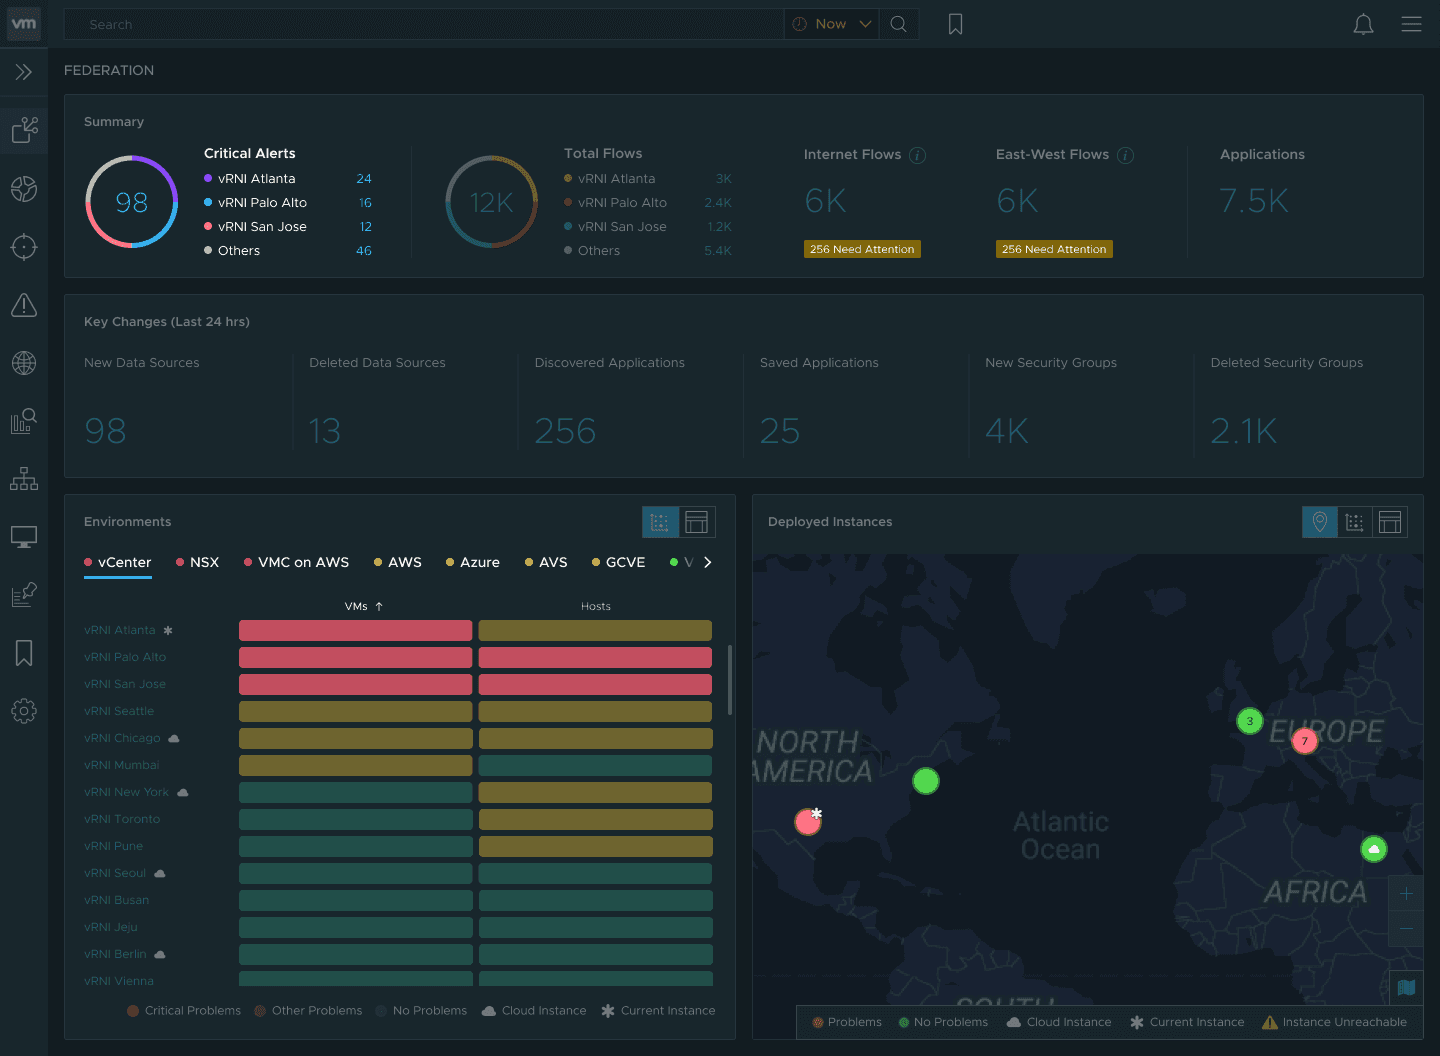The height and width of the screenshot is (1056, 1440).
Task: Click the red cluster marker labeled 7
Action: click(x=1304, y=741)
